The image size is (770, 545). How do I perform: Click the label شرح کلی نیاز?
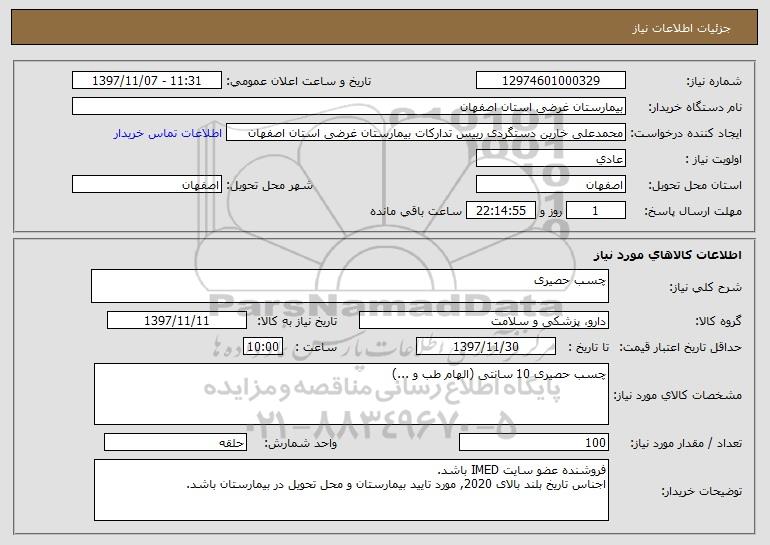[706, 287]
